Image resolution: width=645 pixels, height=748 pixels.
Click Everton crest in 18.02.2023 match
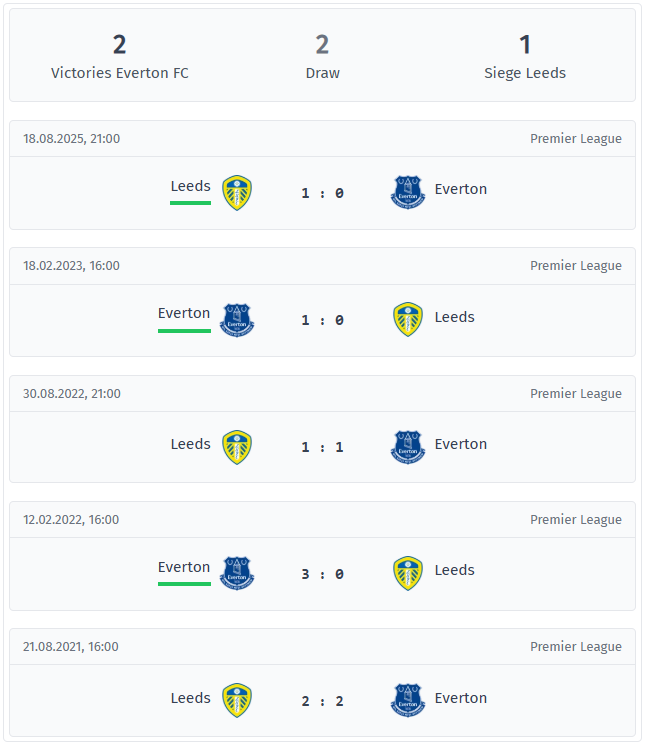(237, 320)
